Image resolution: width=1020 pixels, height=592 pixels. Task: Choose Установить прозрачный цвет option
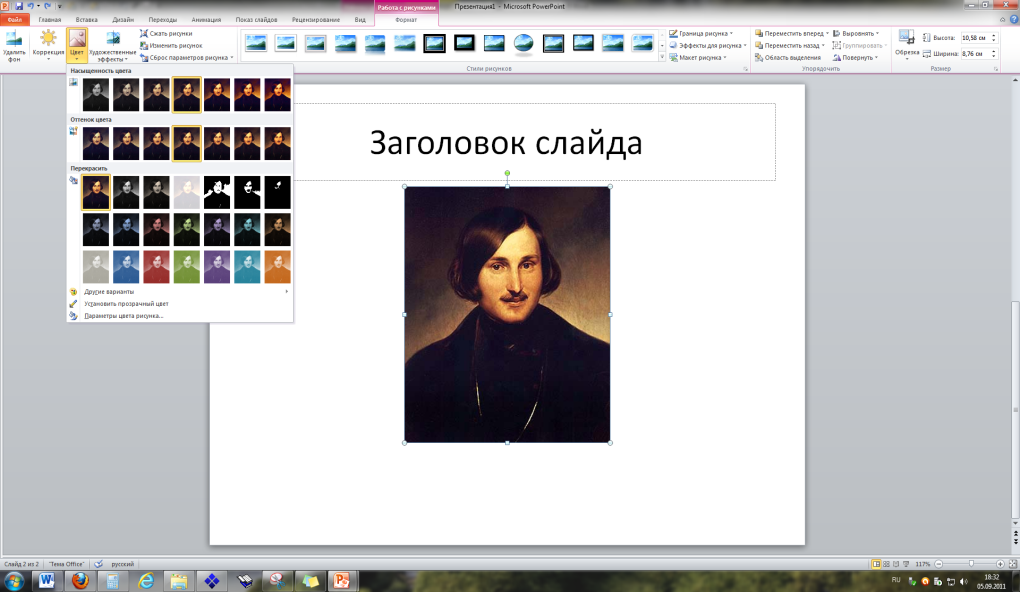(x=180, y=303)
